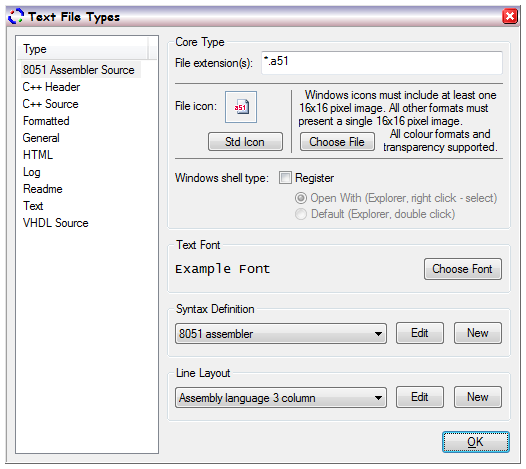This screenshot has width=526, height=469.
Task: Close the Text File Types dialog
Action: pyautogui.click(x=509, y=16)
